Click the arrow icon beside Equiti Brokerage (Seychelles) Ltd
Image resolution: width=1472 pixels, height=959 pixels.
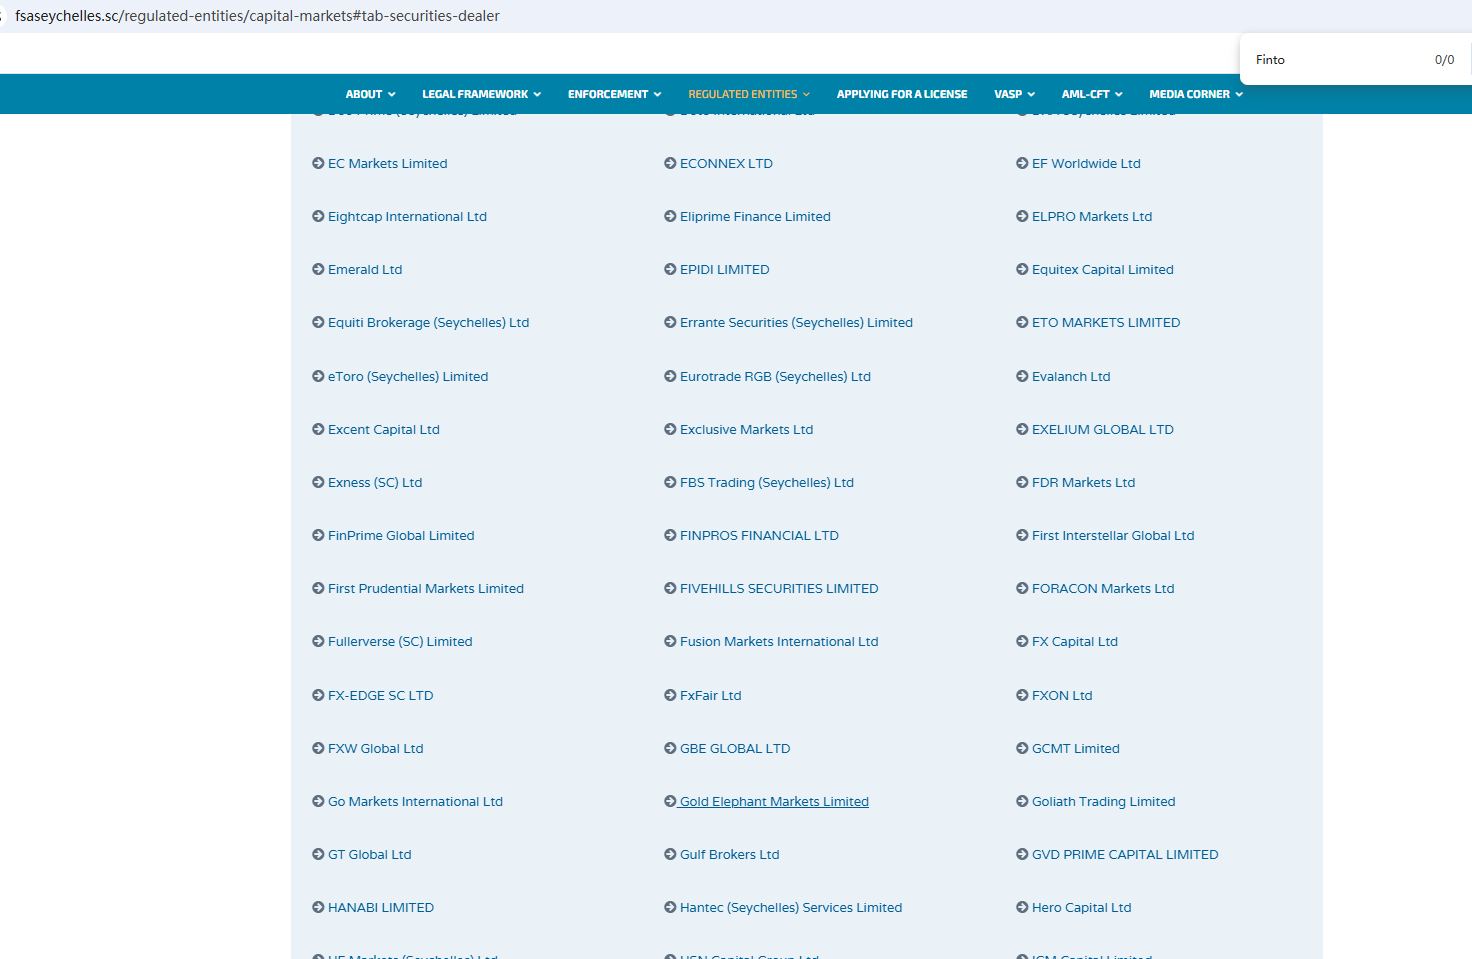point(318,322)
